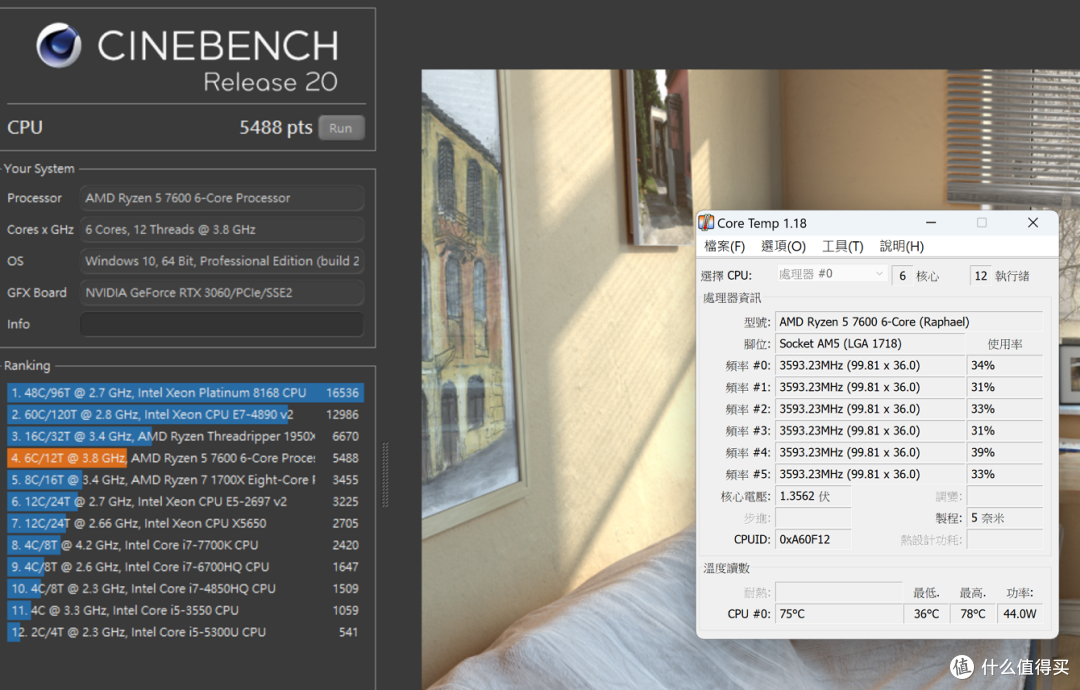Select ranking row Intel Xeon CPU X5650
Image resolution: width=1080 pixels, height=690 pixels.
click(x=185, y=523)
